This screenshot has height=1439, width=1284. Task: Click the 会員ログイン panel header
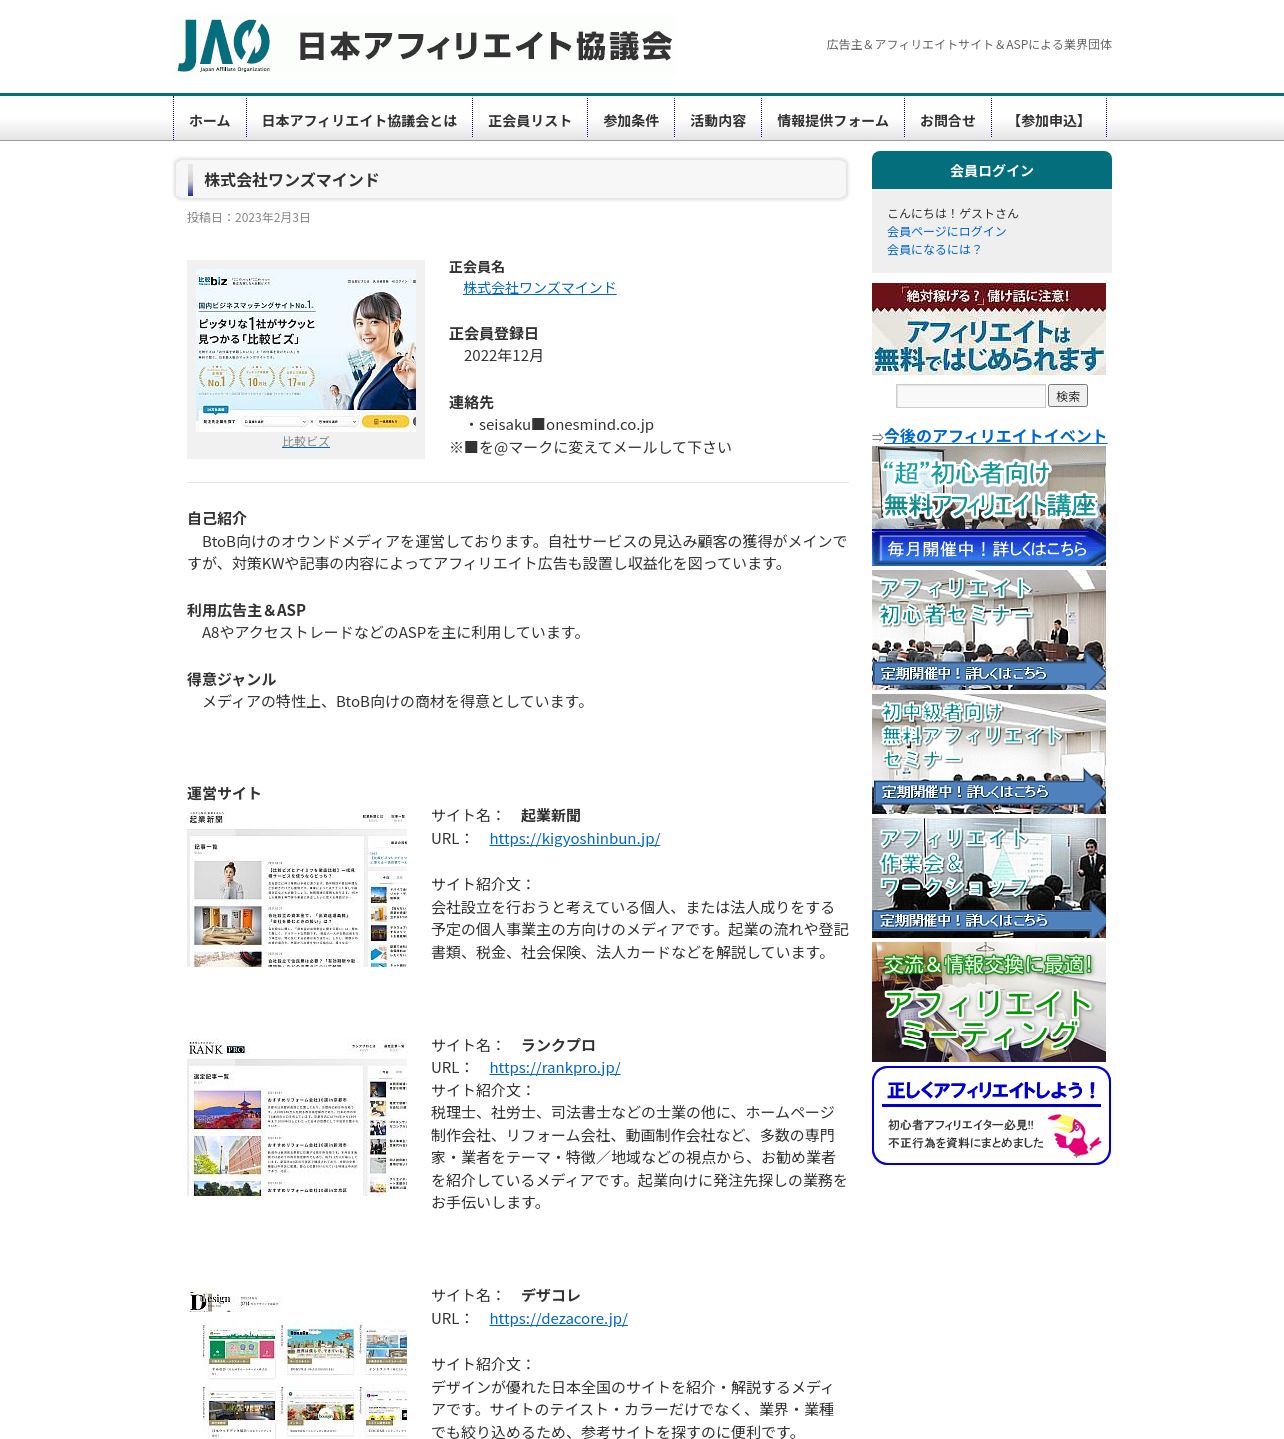[x=992, y=170]
